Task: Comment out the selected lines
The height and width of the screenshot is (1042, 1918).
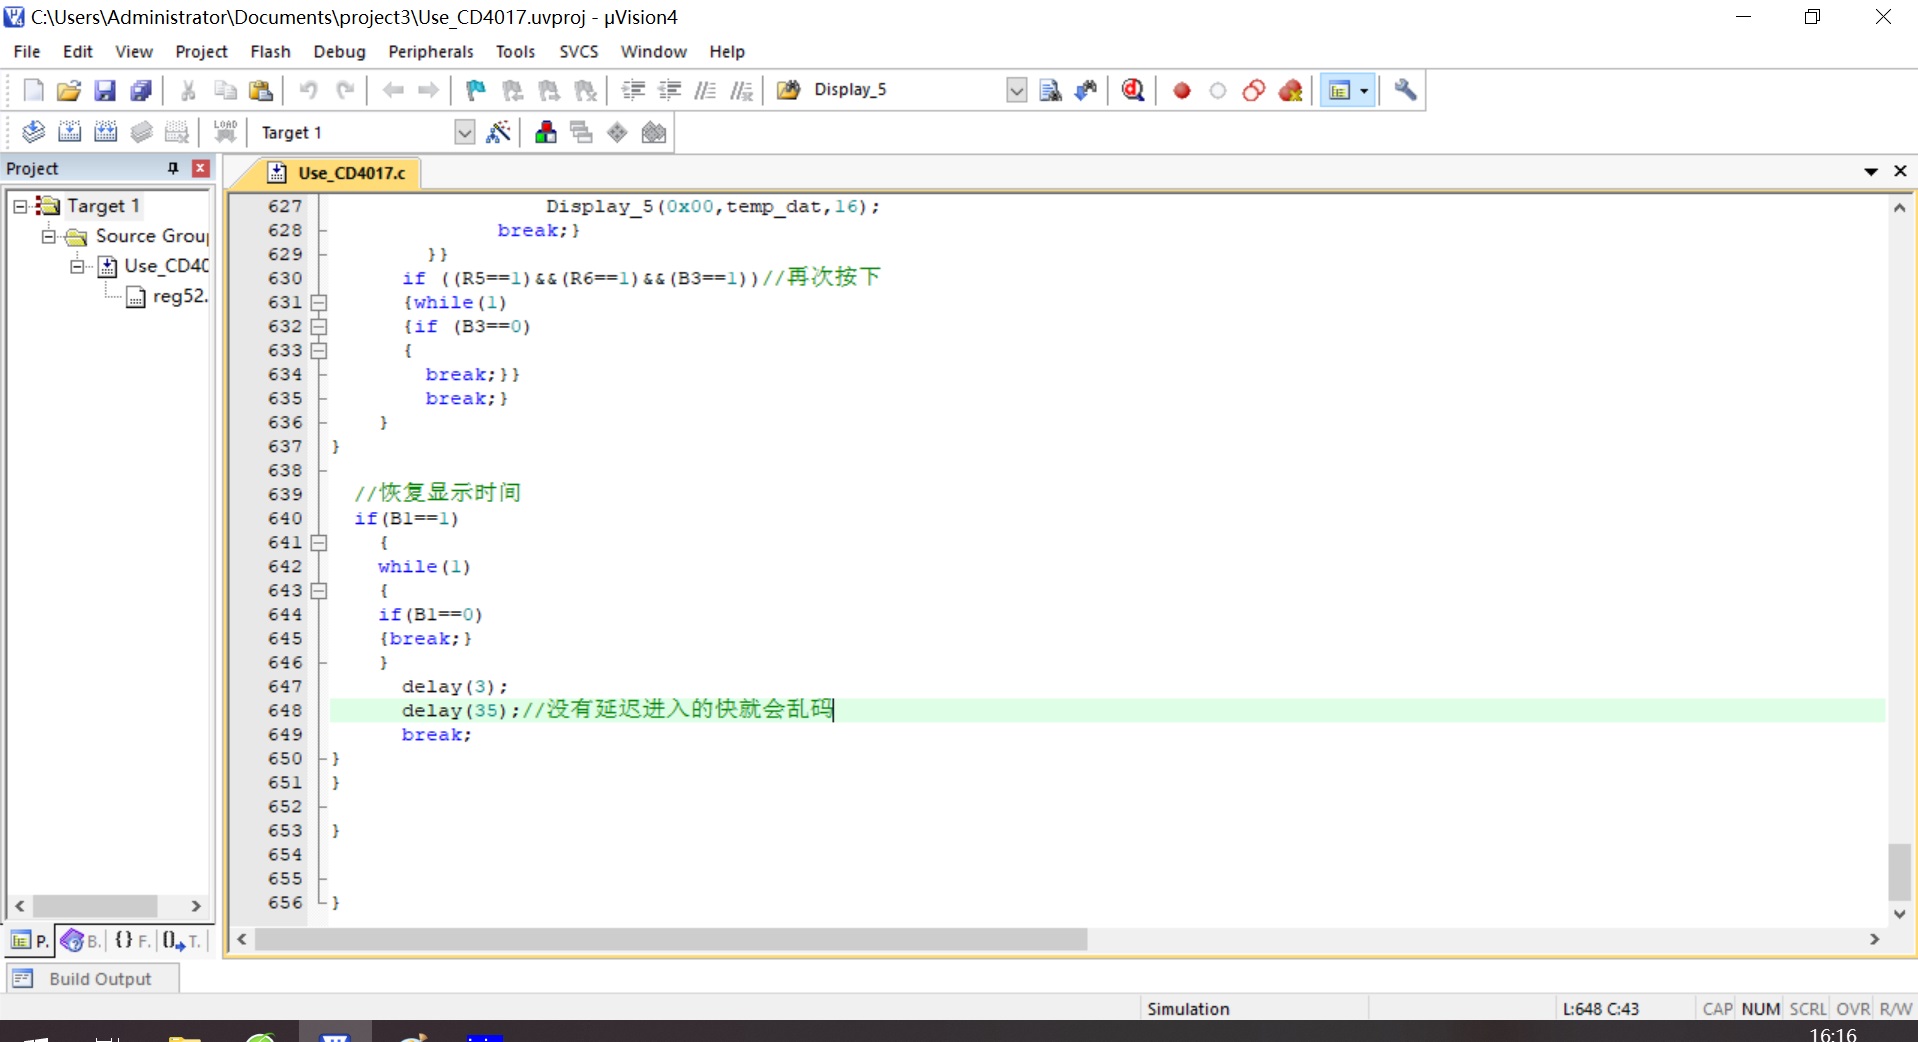Action: tap(705, 90)
